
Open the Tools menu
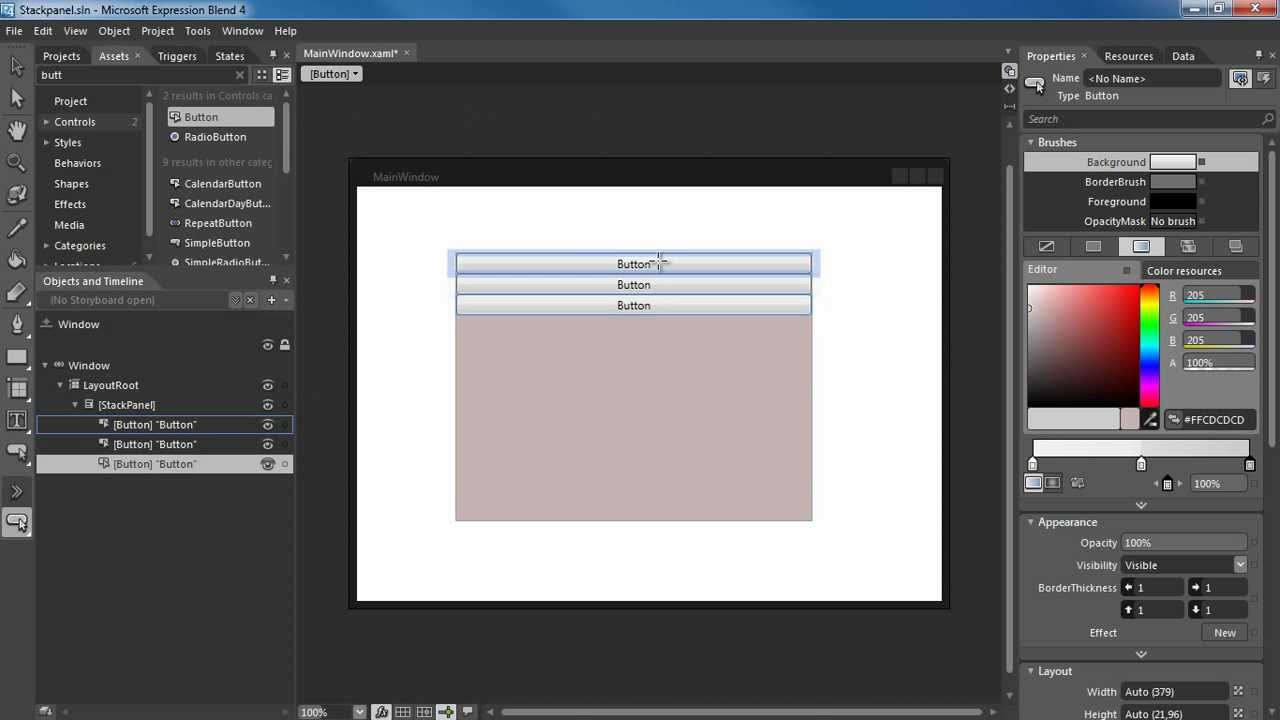pyautogui.click(x=198, y=31)
